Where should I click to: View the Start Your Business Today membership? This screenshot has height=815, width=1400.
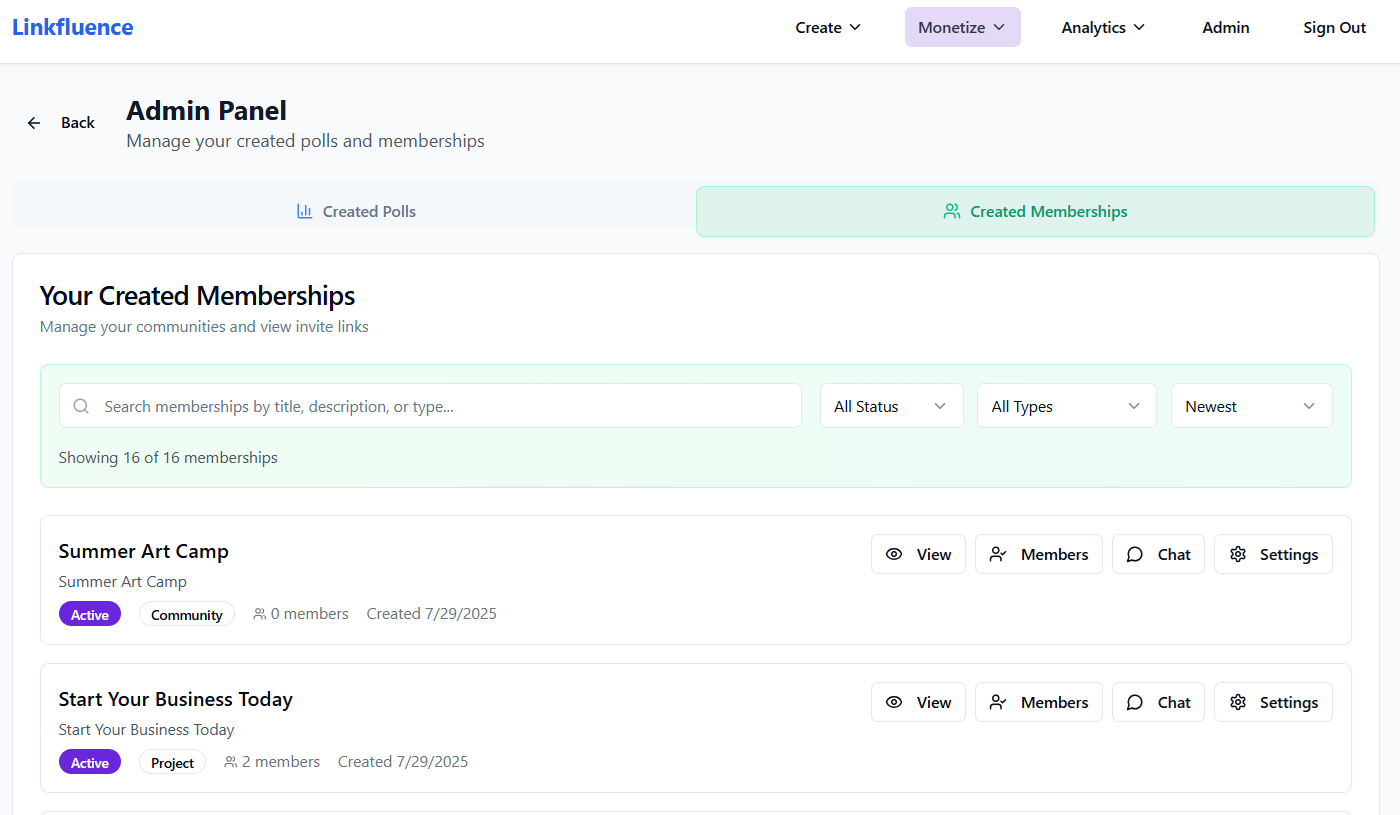pos(918,702)
